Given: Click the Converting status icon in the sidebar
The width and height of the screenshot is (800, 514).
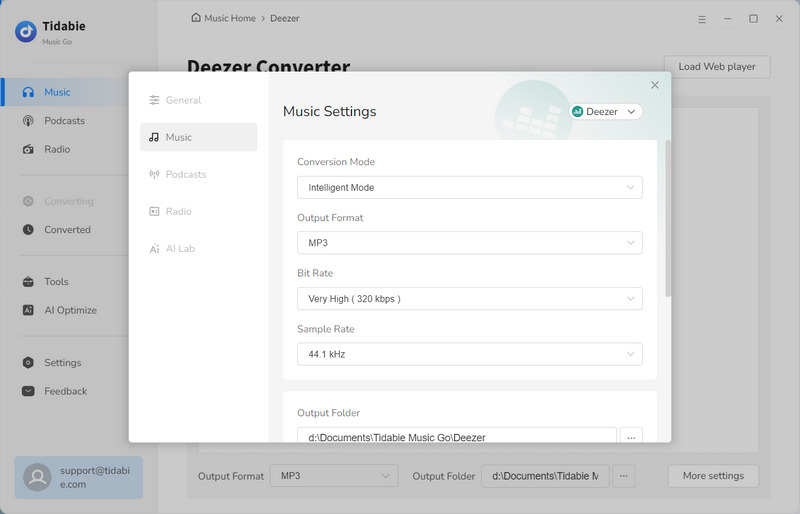Looking at the screenshot, I should (x=28, y=201).
